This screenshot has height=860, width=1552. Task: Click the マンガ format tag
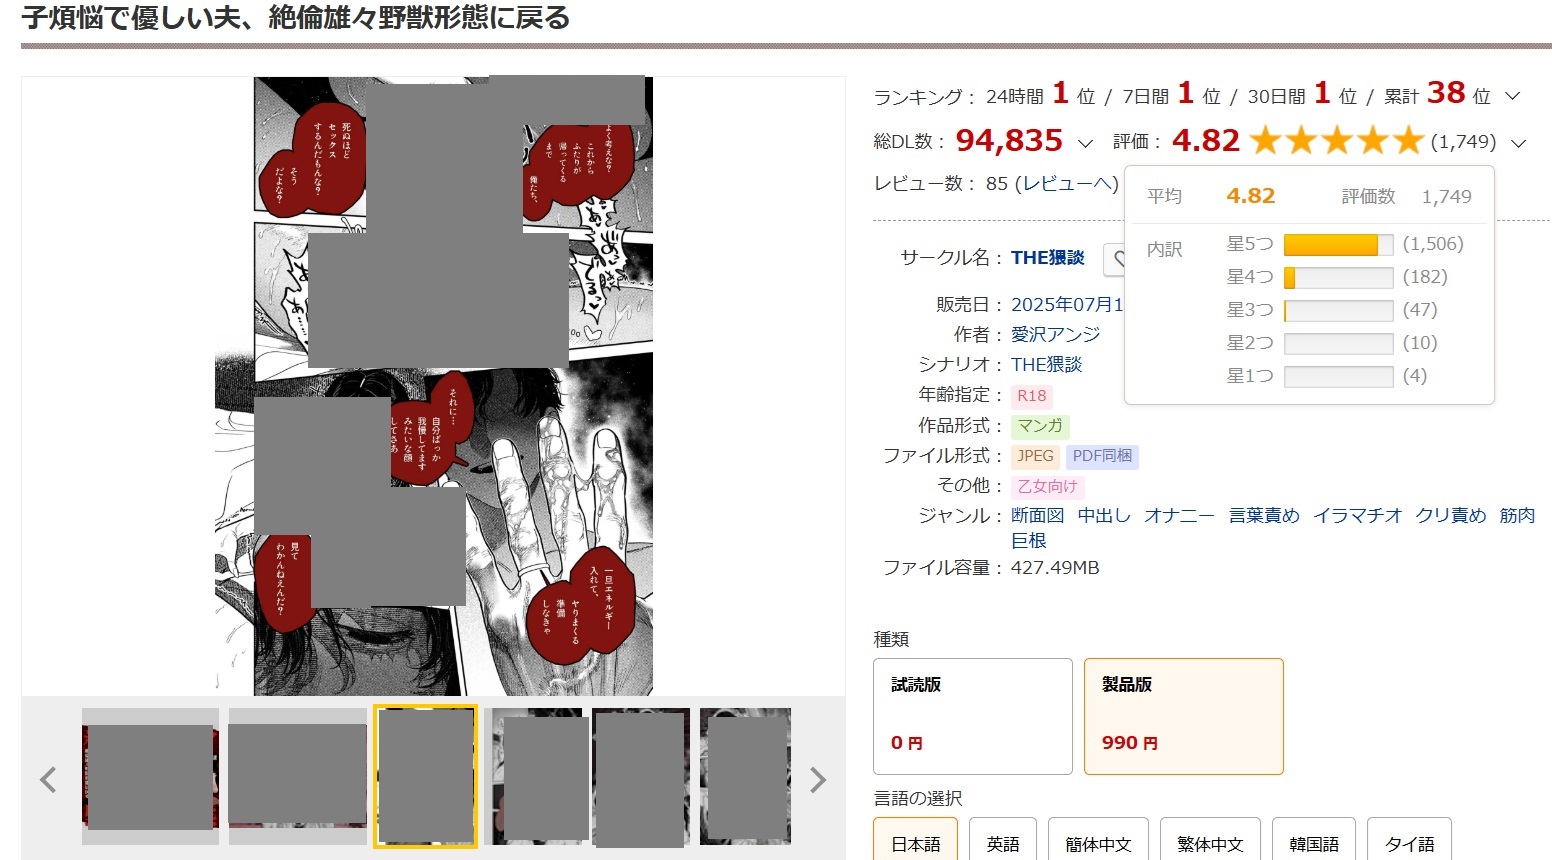coord(1040,426)
